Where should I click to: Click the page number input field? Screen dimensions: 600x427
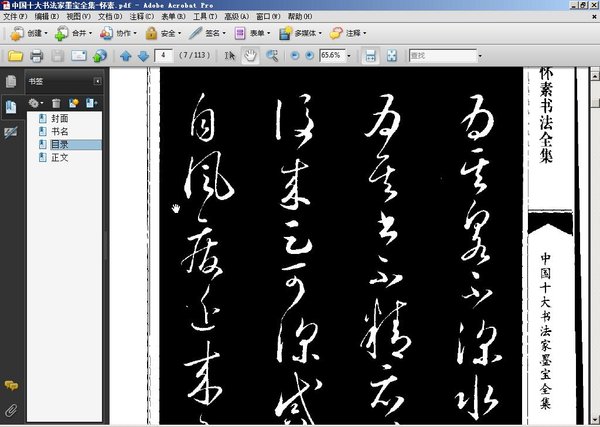[166, 55]
